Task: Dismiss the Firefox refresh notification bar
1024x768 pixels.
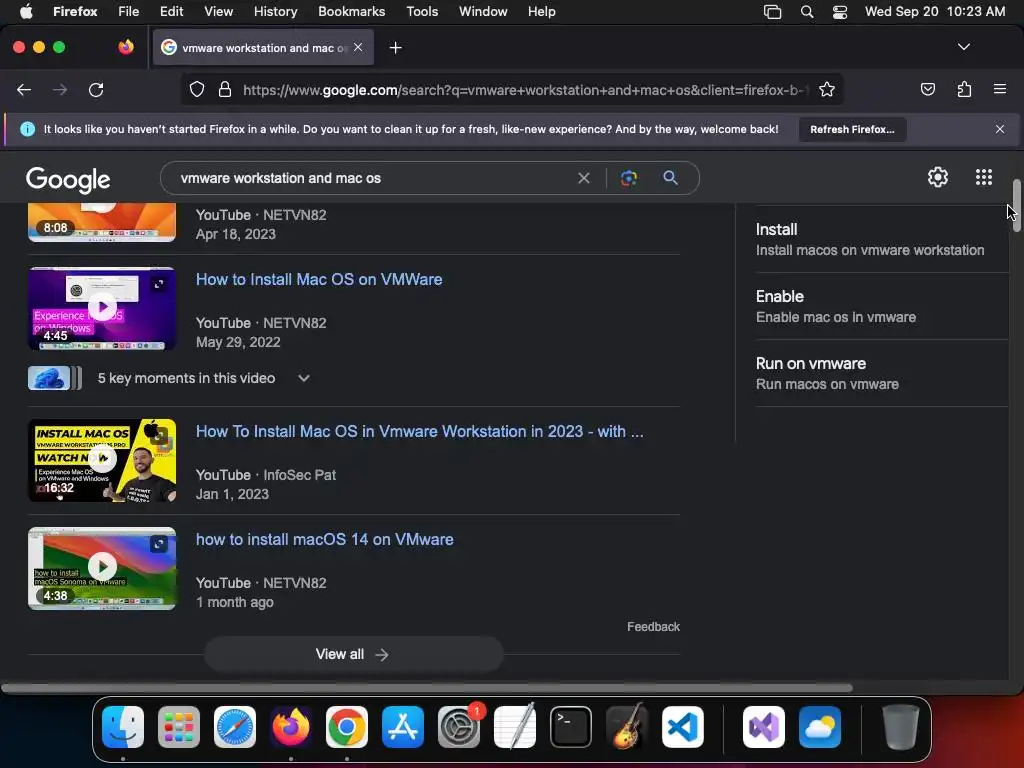Action: coord(999,129)
